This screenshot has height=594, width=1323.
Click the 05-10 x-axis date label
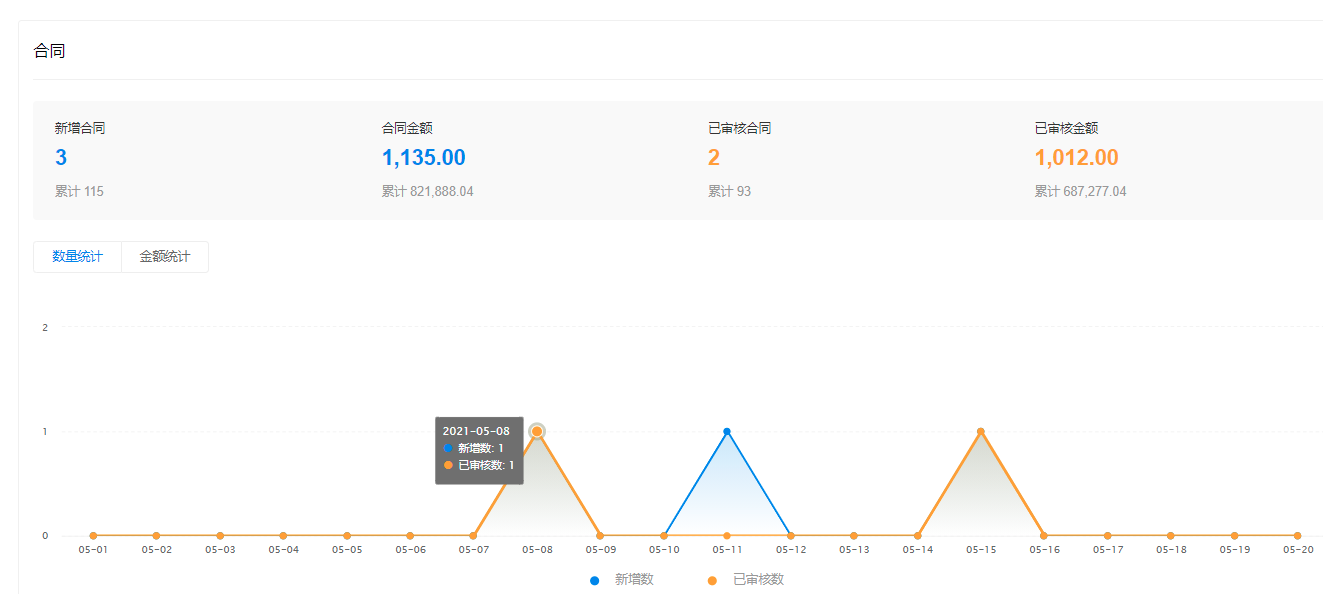664,550
